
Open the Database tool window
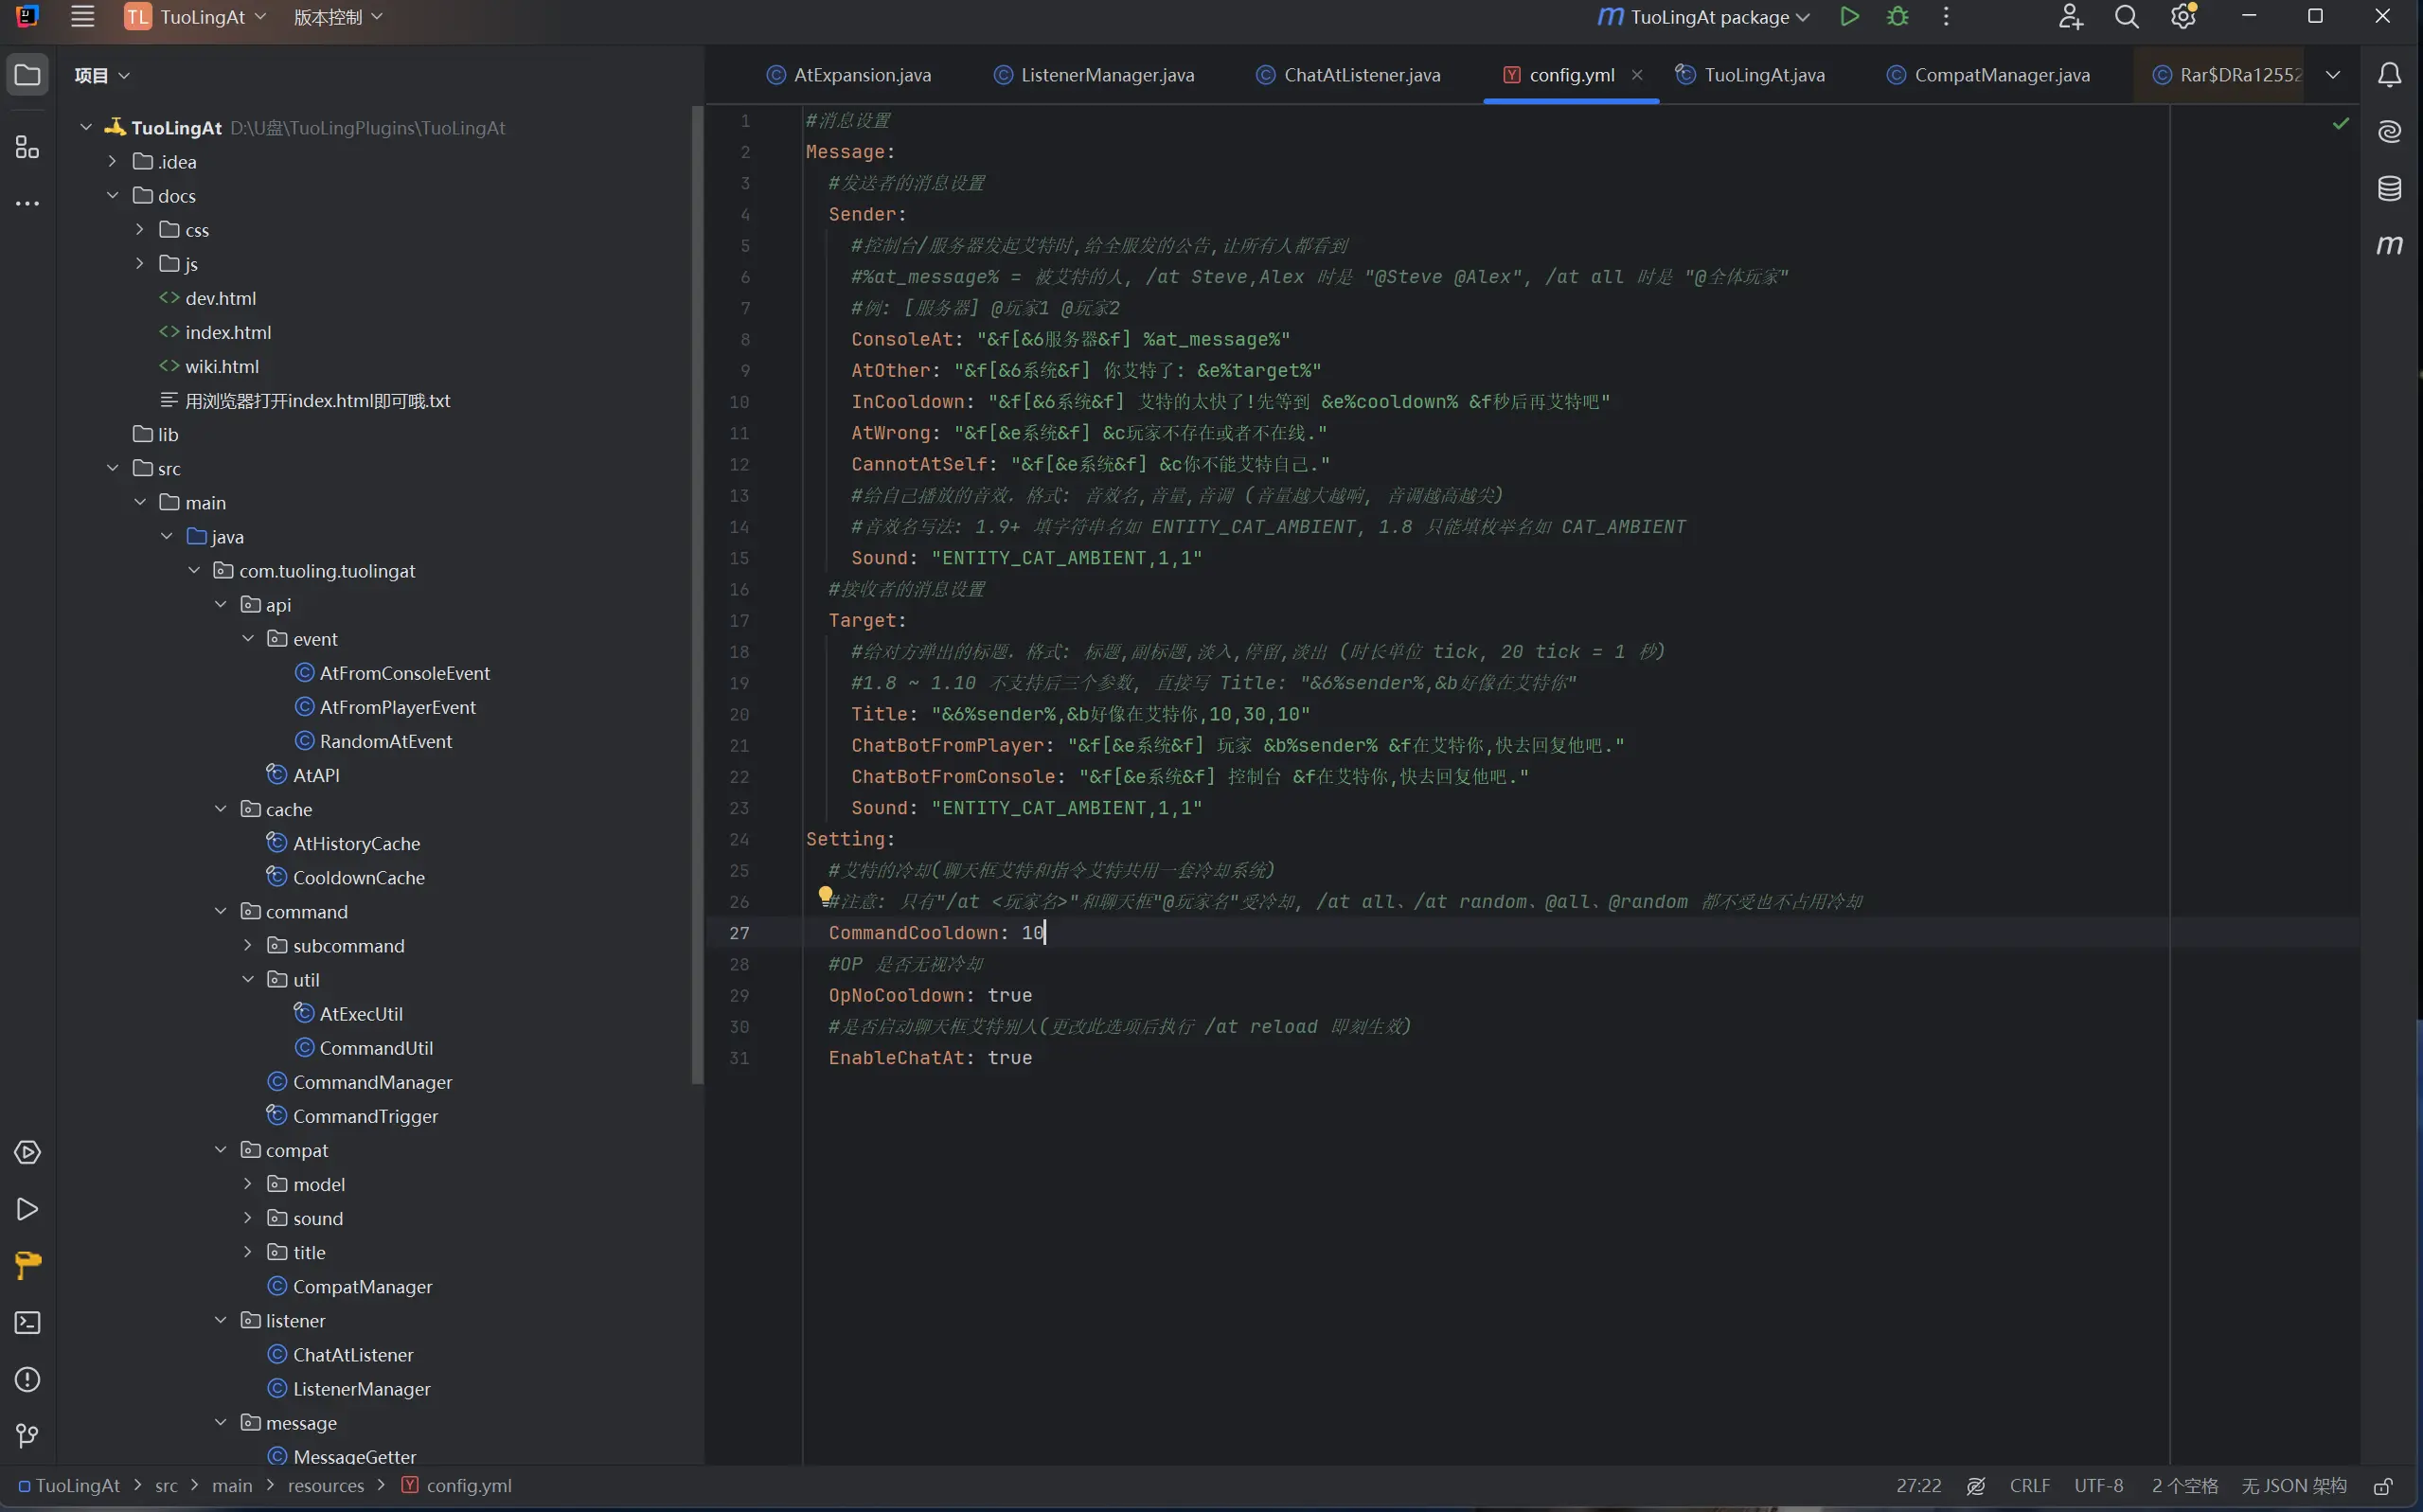click(x=2389, y=188)
